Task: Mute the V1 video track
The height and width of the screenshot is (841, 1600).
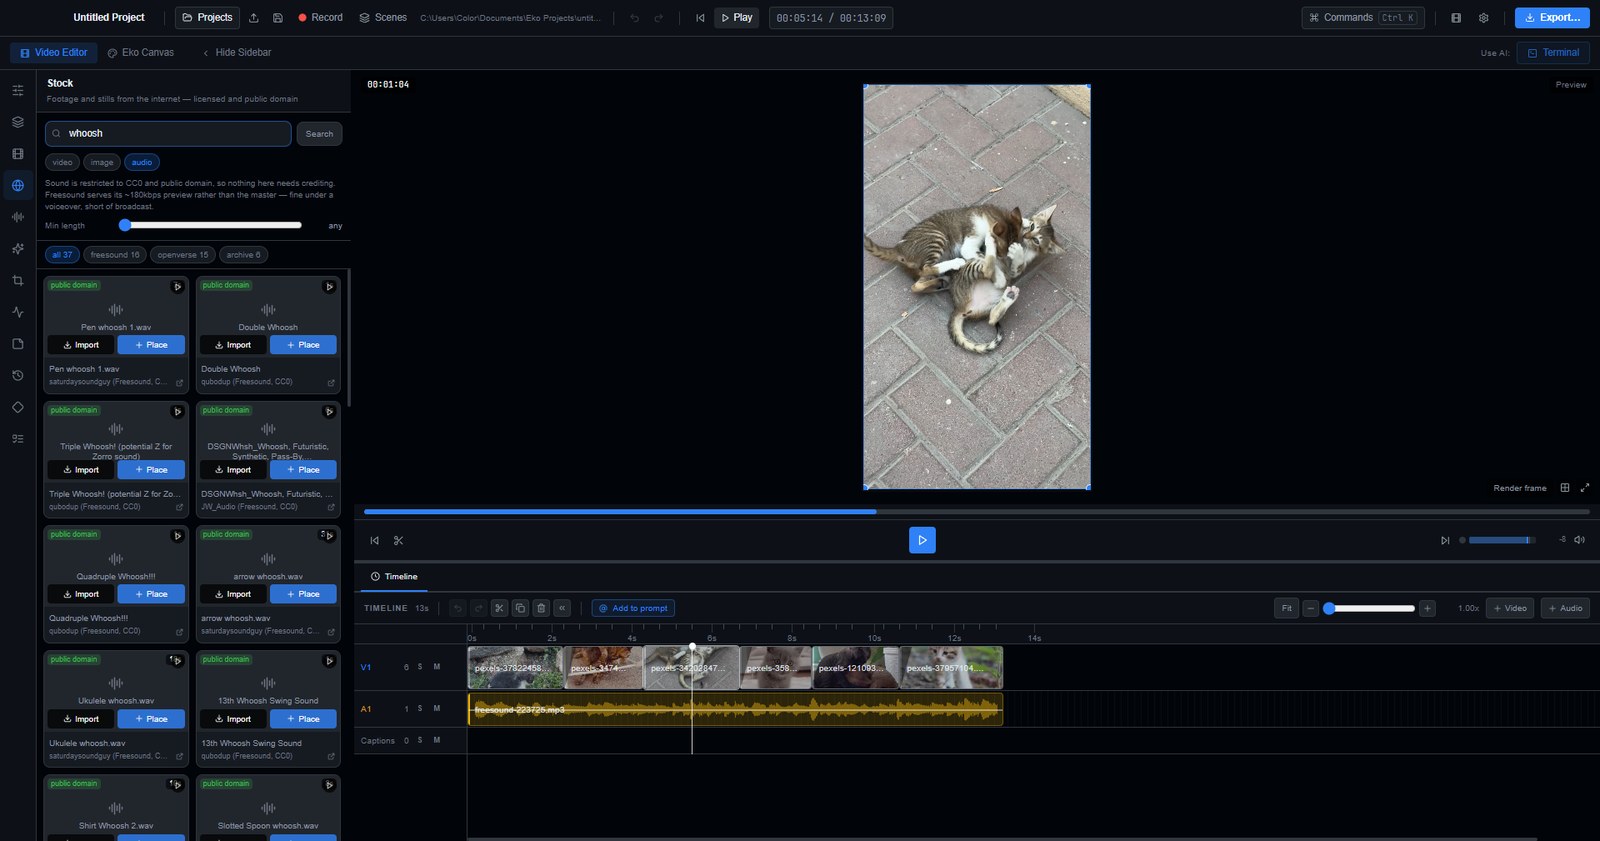Action: [x=437, y=667]
